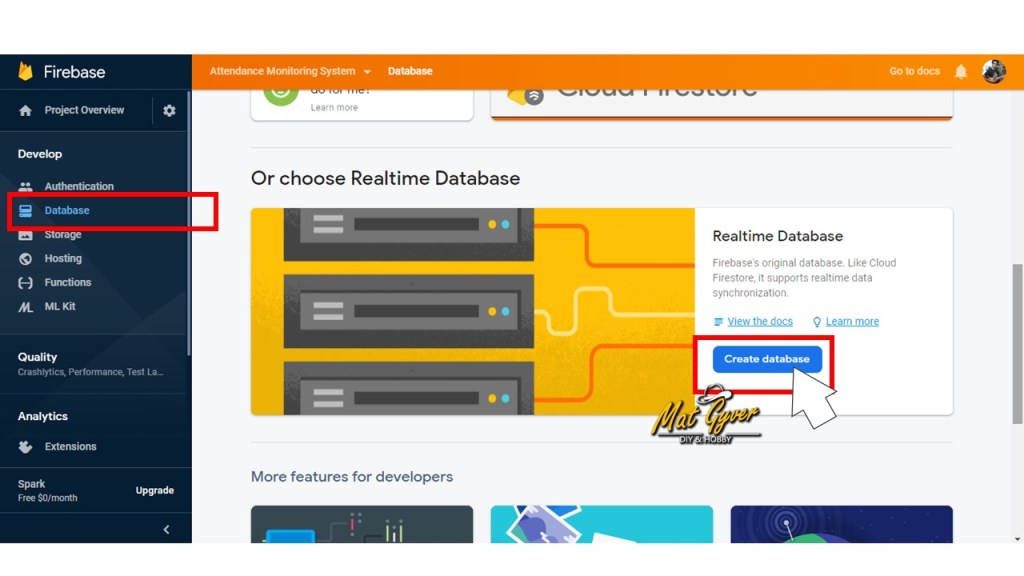Image resolution: width=1024 pixels, height=576 pixels.
Task: Expand the Attendance Monitoring System project dropdown
Action: (x=367, y=72)
